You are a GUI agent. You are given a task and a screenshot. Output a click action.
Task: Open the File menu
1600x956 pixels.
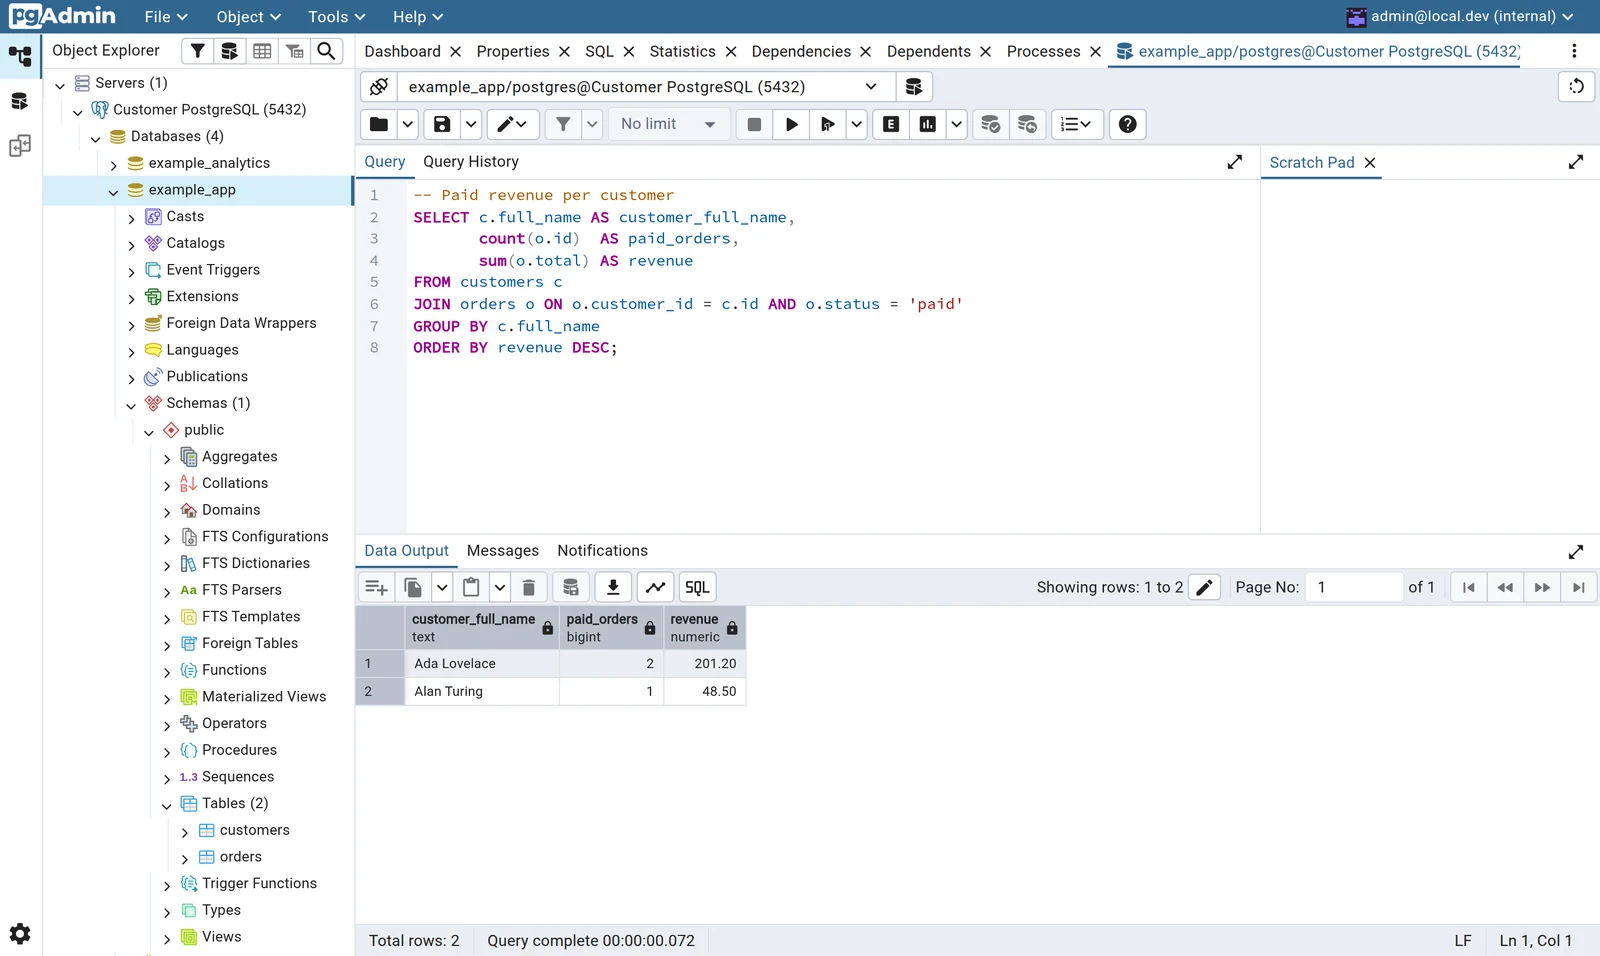tap(165, 17)
